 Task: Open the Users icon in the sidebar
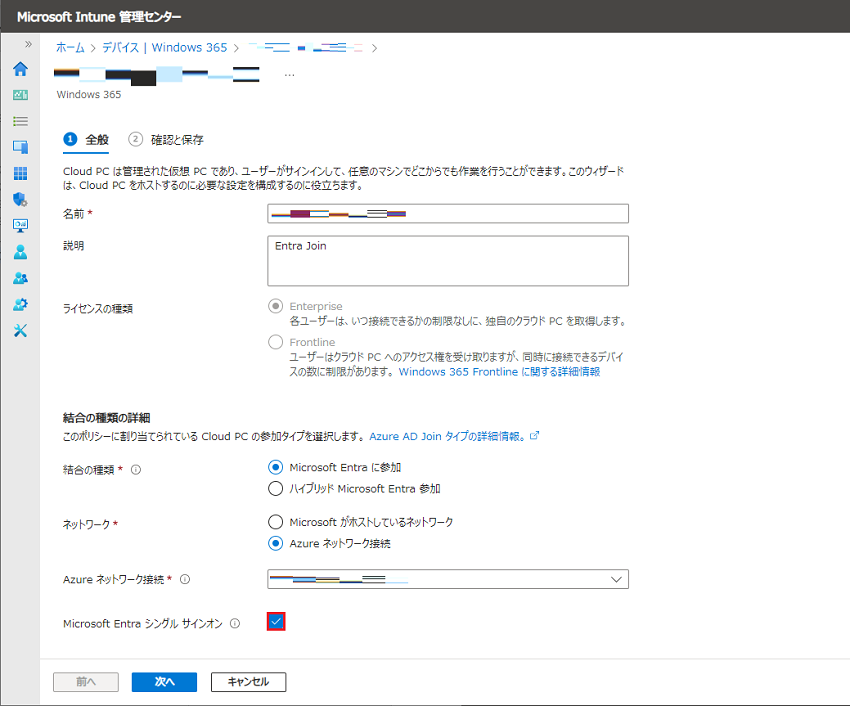tap(20, 252)
